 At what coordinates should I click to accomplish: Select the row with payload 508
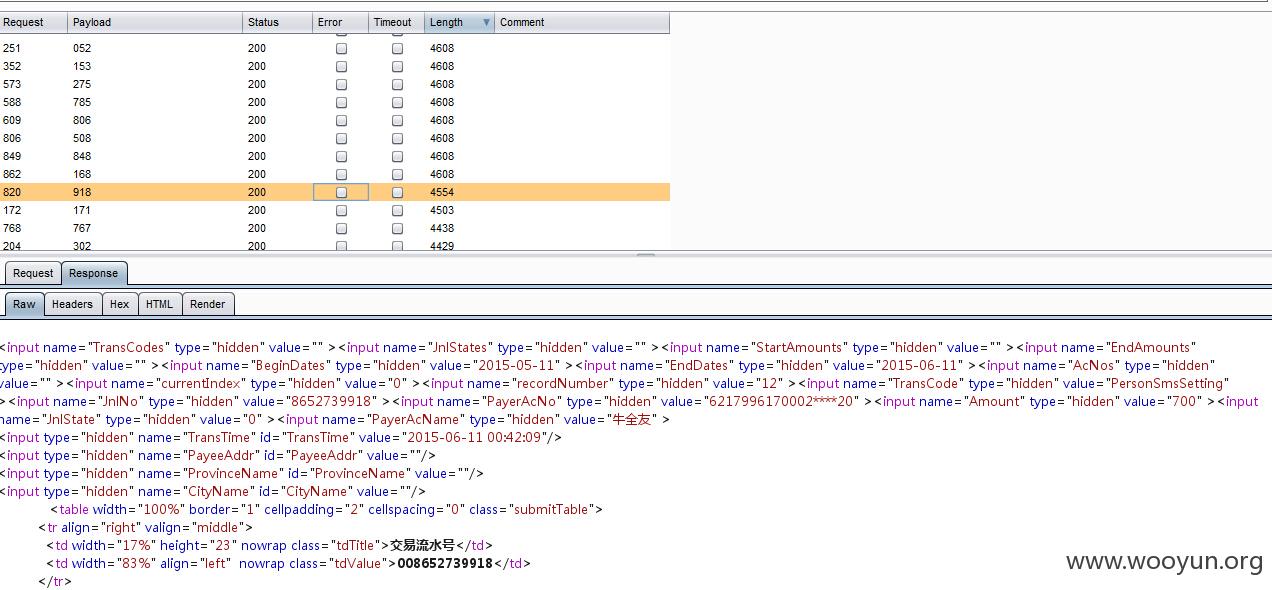[334, 138]
